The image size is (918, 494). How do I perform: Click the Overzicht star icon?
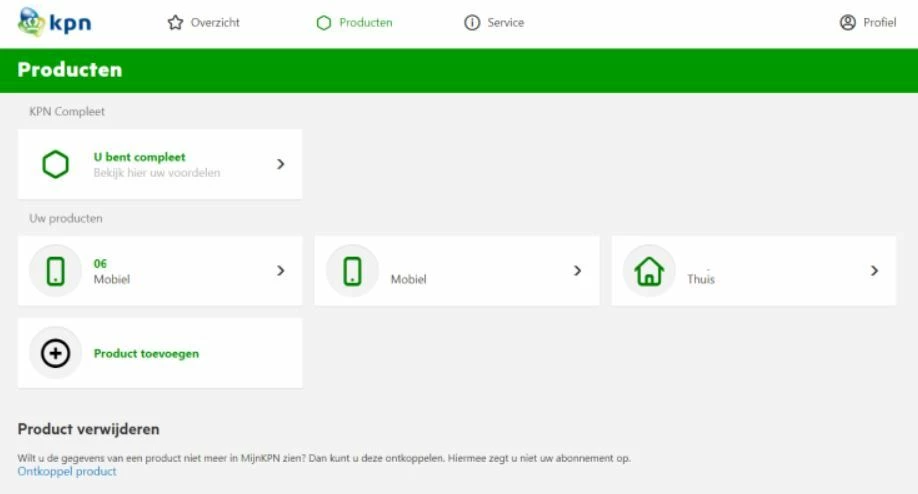pyautogui.click(x=175, y=23)
